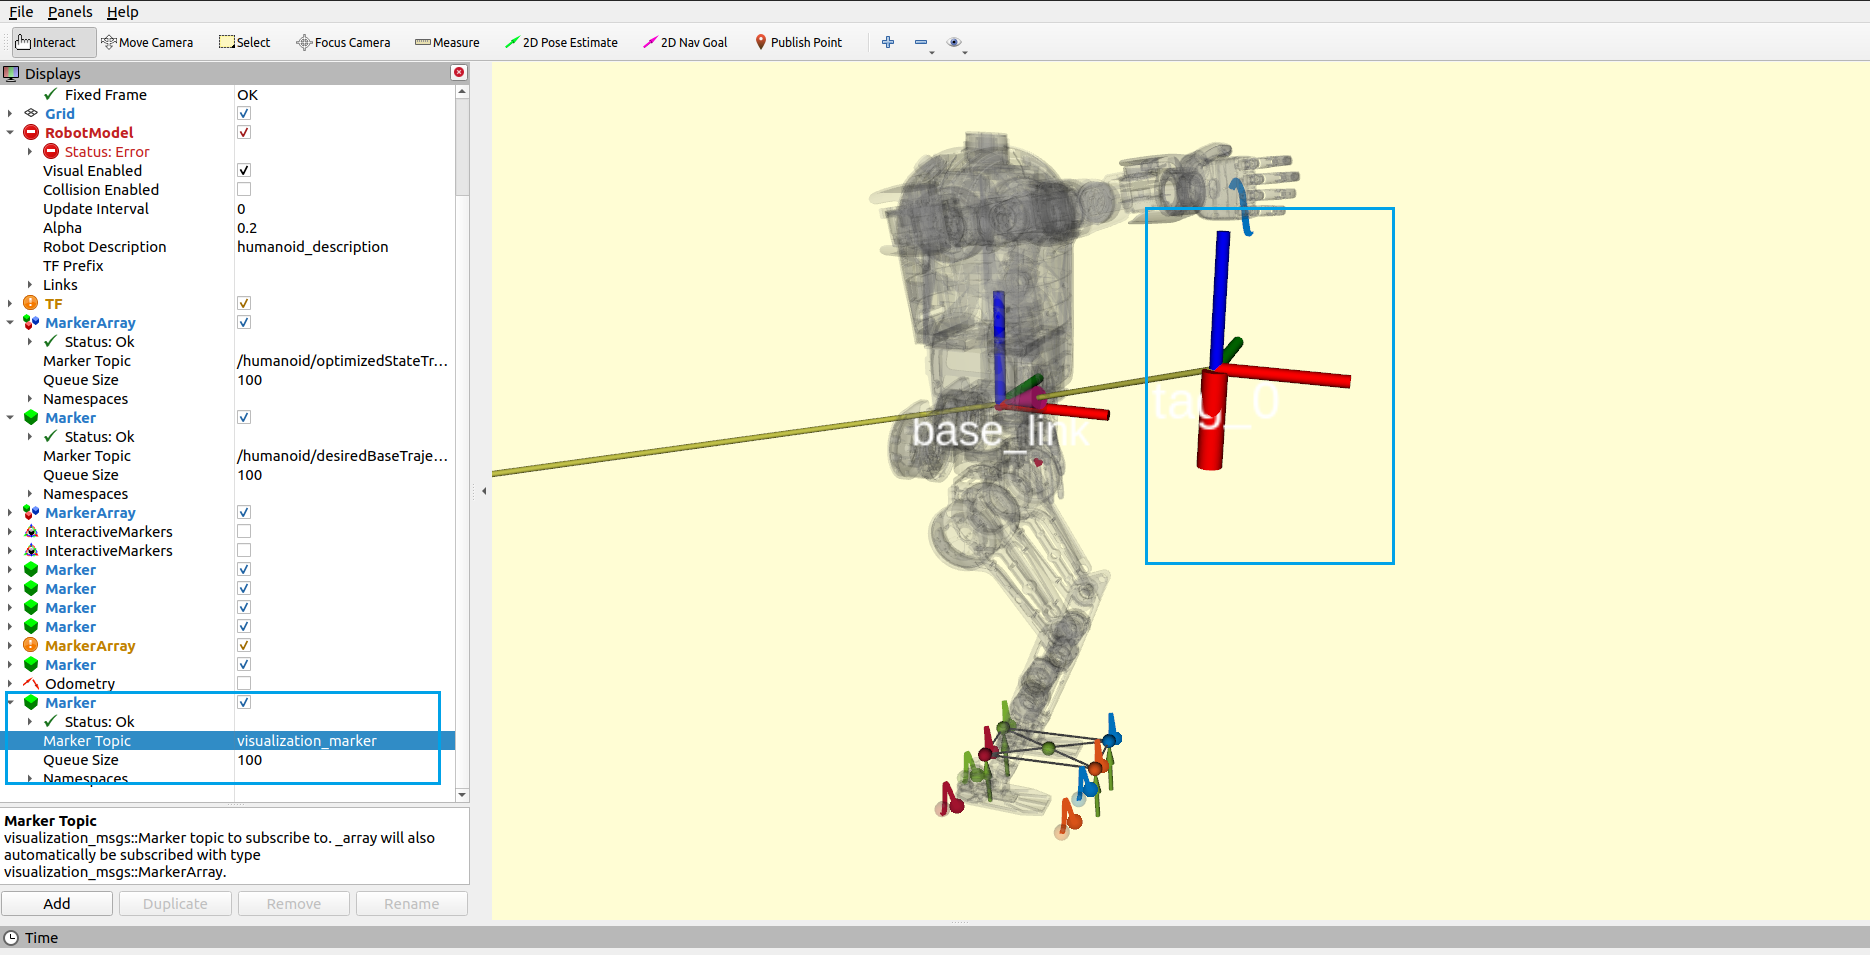
Task: Click the Remove button
Action: [294, 903]
